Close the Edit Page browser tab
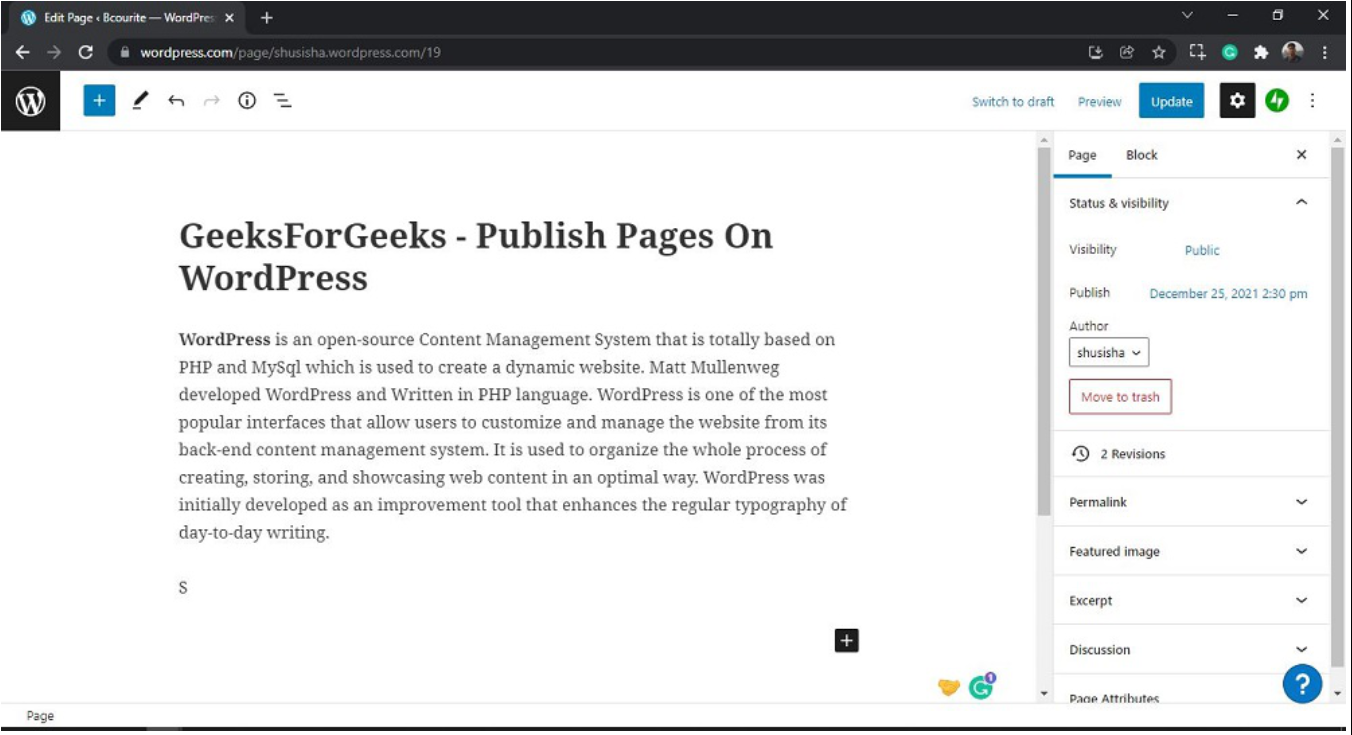This screenshot has height=735, width=1352. pyautogui.click(x=230, y=18)
